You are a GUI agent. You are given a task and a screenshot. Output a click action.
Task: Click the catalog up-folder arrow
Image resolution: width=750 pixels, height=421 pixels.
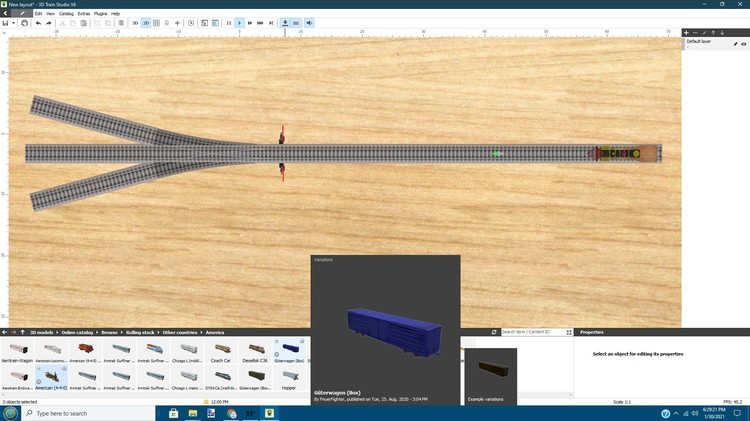(x=22, y=332)
